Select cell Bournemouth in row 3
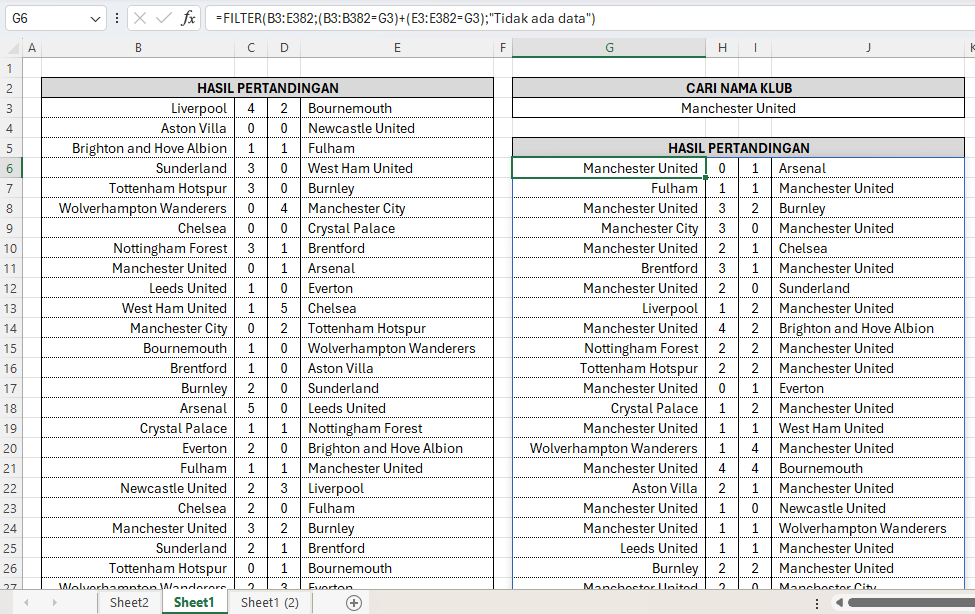 397,108
